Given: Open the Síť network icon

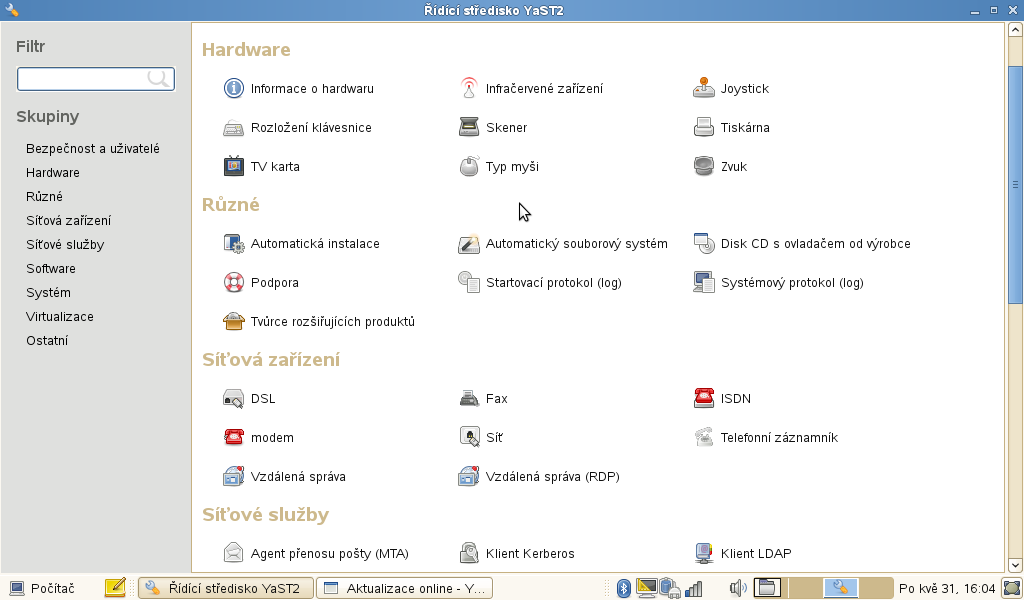Looking at the screenshot, I should click(469, 437).
